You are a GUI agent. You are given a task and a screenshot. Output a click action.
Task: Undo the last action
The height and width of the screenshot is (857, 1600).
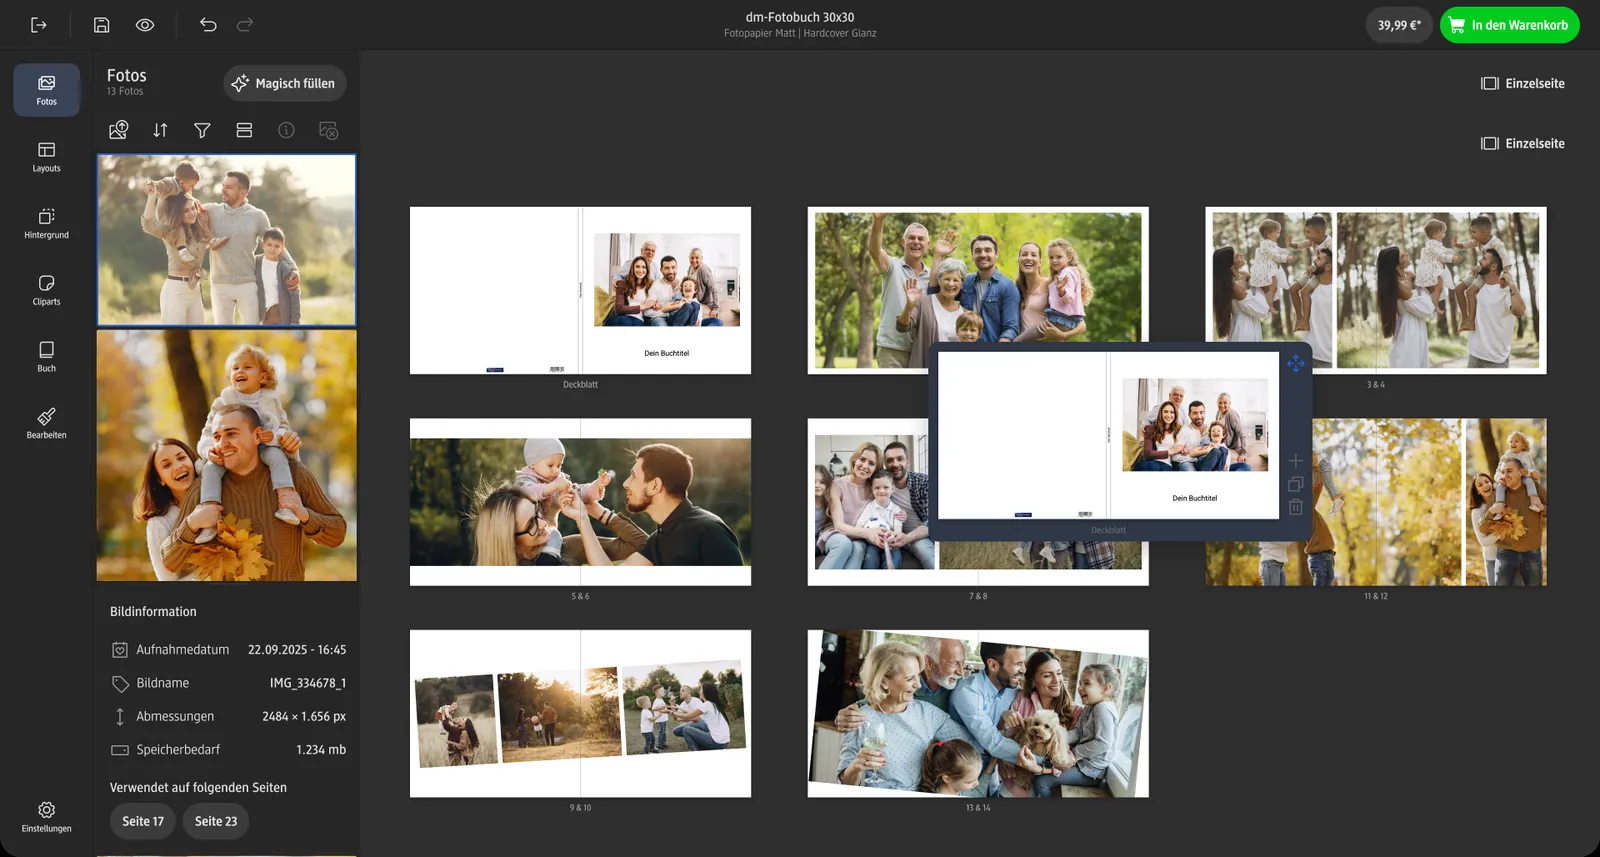[x=208, y=25]
